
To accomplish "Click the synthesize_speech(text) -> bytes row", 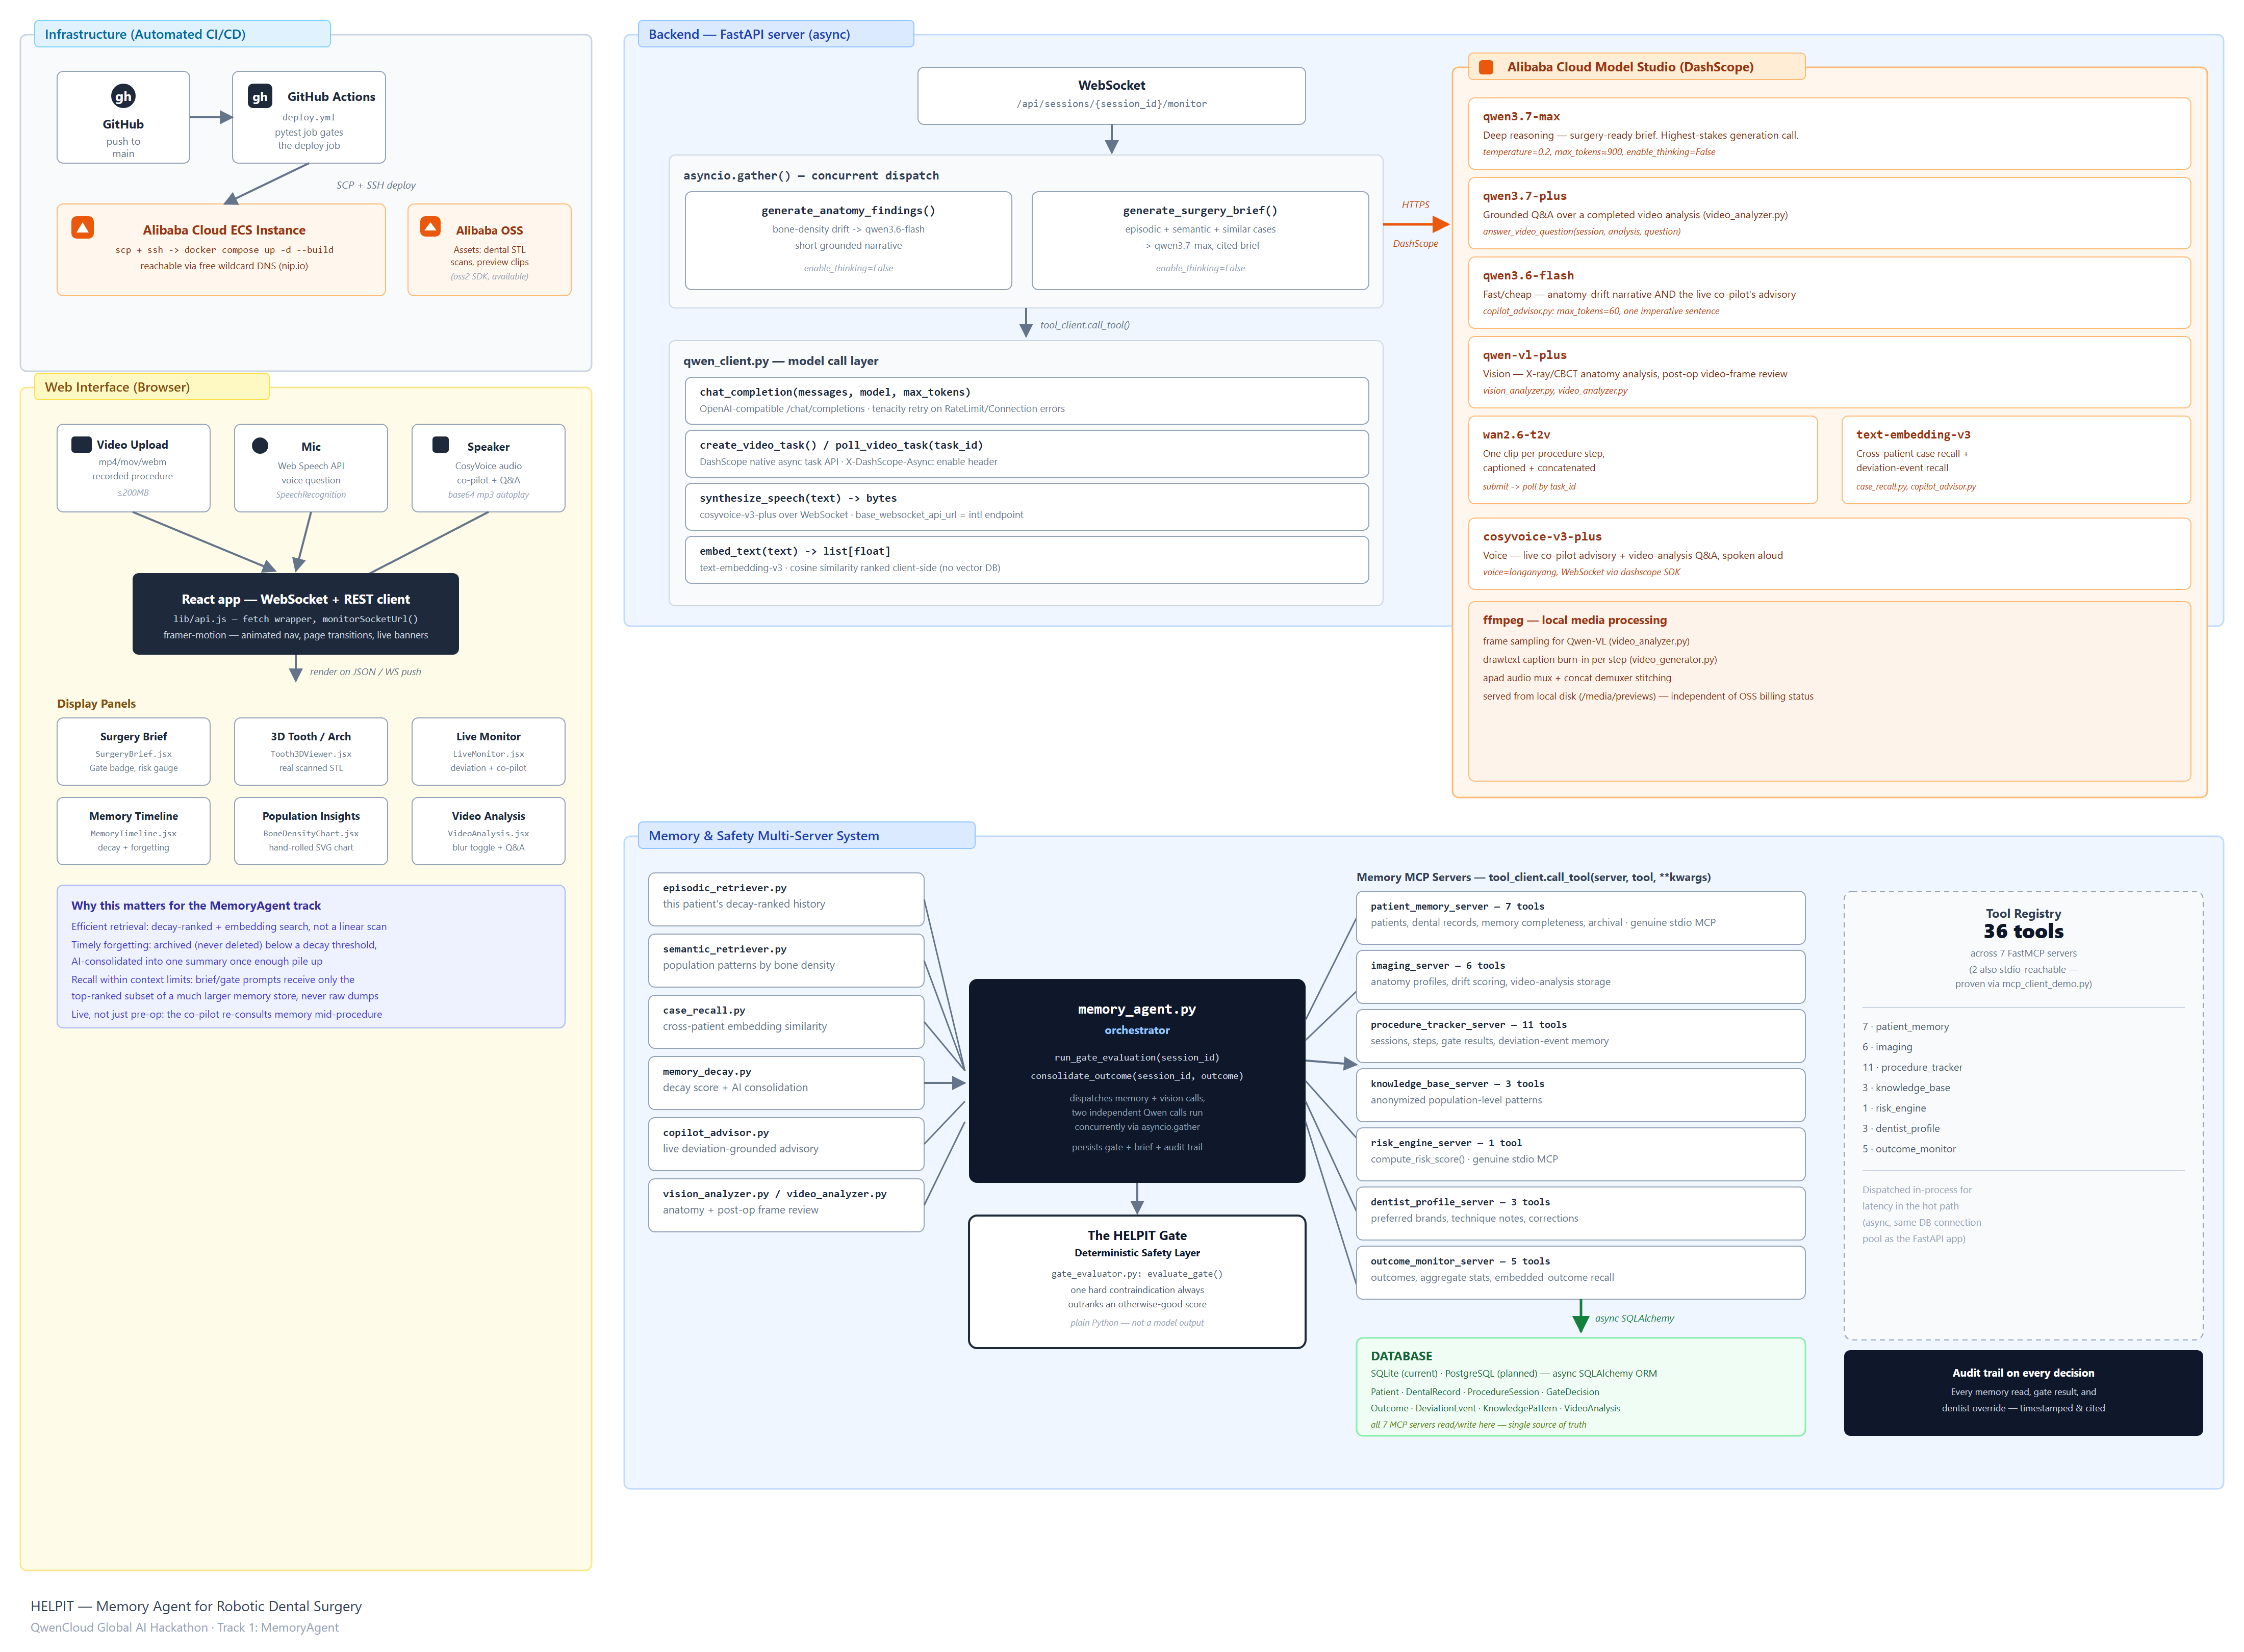I will pos(1026,506).
